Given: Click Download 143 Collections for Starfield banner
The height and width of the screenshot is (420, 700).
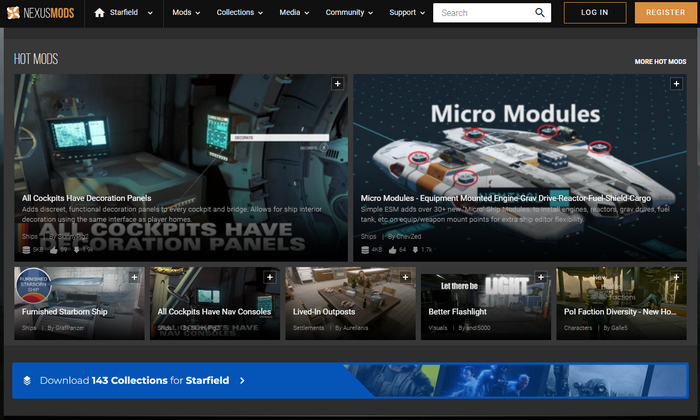Looking at the screenshot, I should click(x=140, y=381).
